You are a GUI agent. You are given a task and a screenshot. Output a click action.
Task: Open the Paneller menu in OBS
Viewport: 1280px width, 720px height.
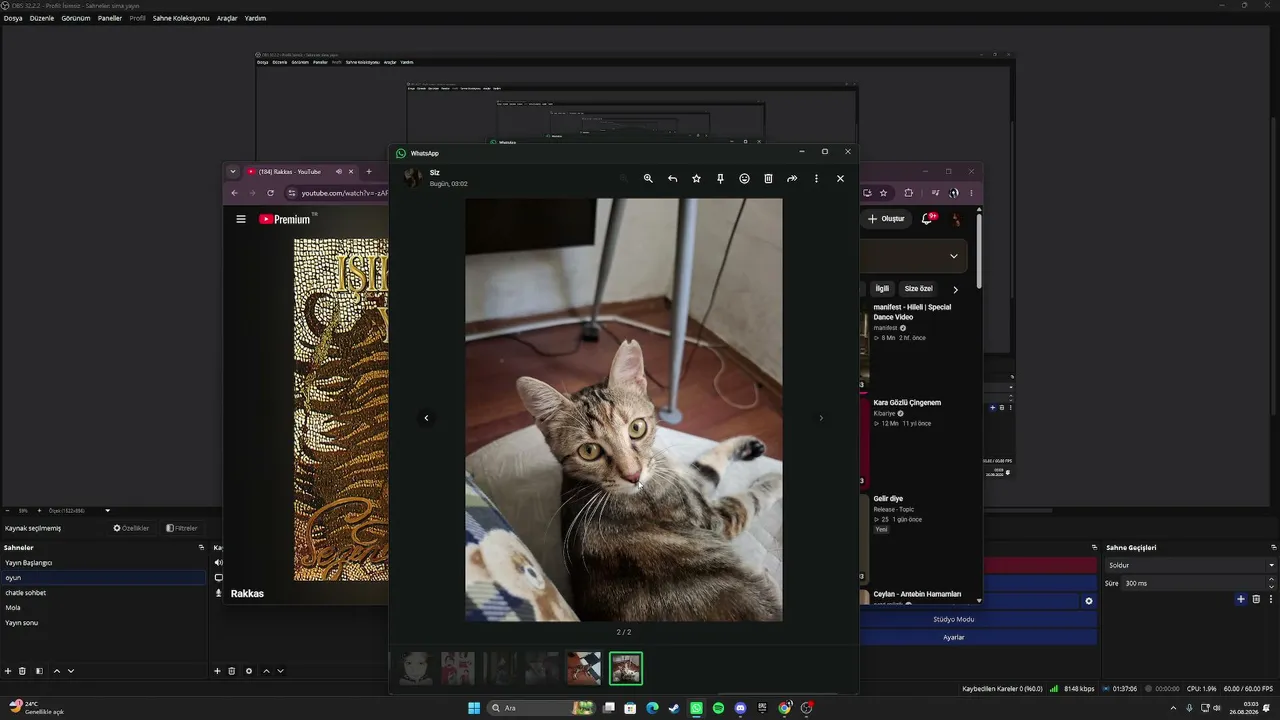[x=110, y=18]
